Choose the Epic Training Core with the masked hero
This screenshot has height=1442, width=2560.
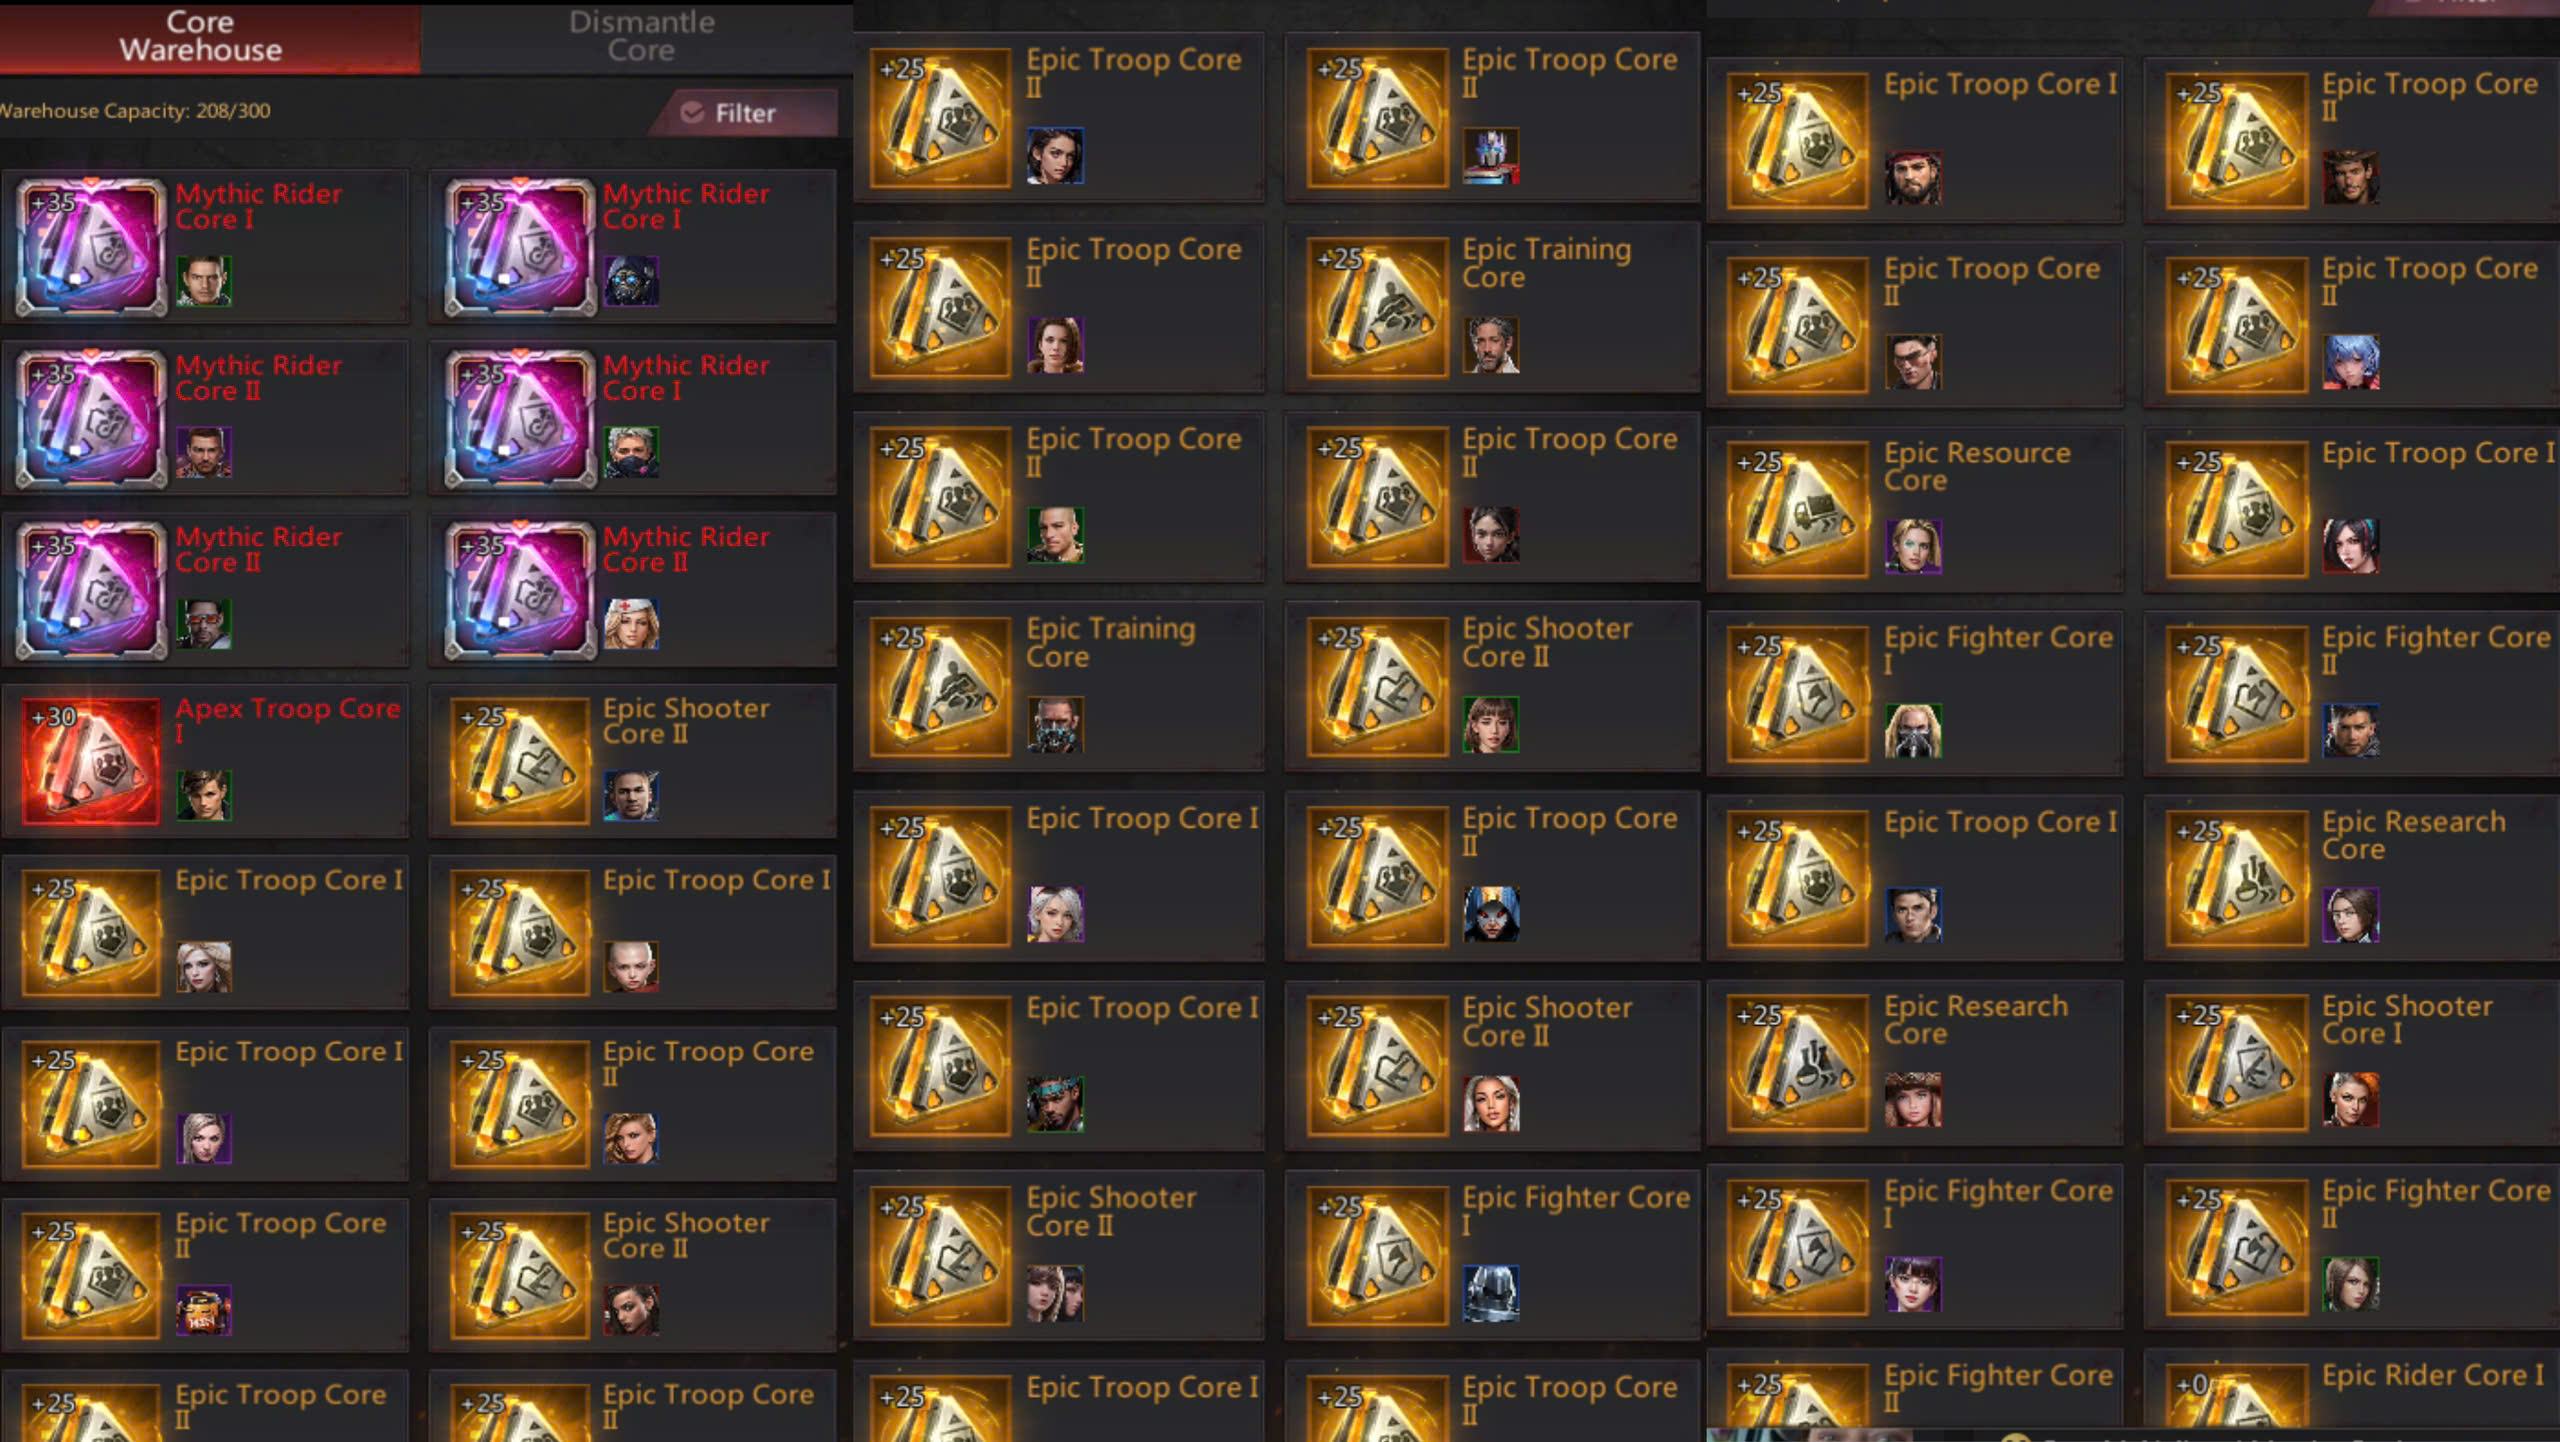tap(1059, 686)
